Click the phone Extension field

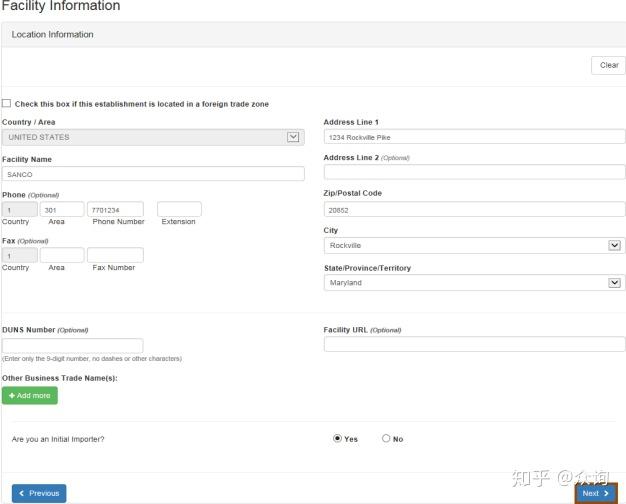(179, 210)
